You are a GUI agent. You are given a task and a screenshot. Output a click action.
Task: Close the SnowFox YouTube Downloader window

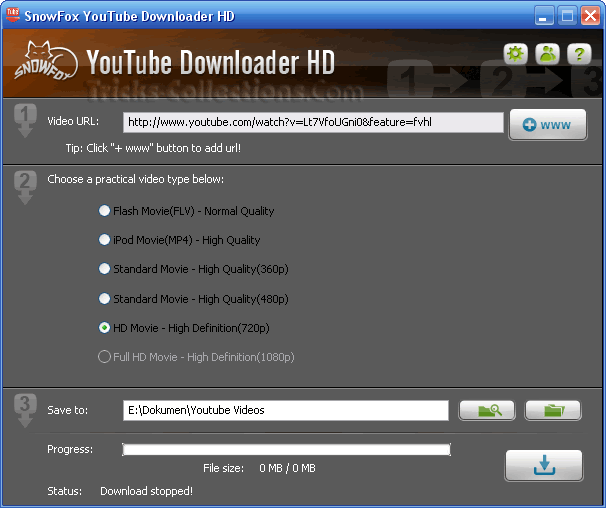point(590,16)
